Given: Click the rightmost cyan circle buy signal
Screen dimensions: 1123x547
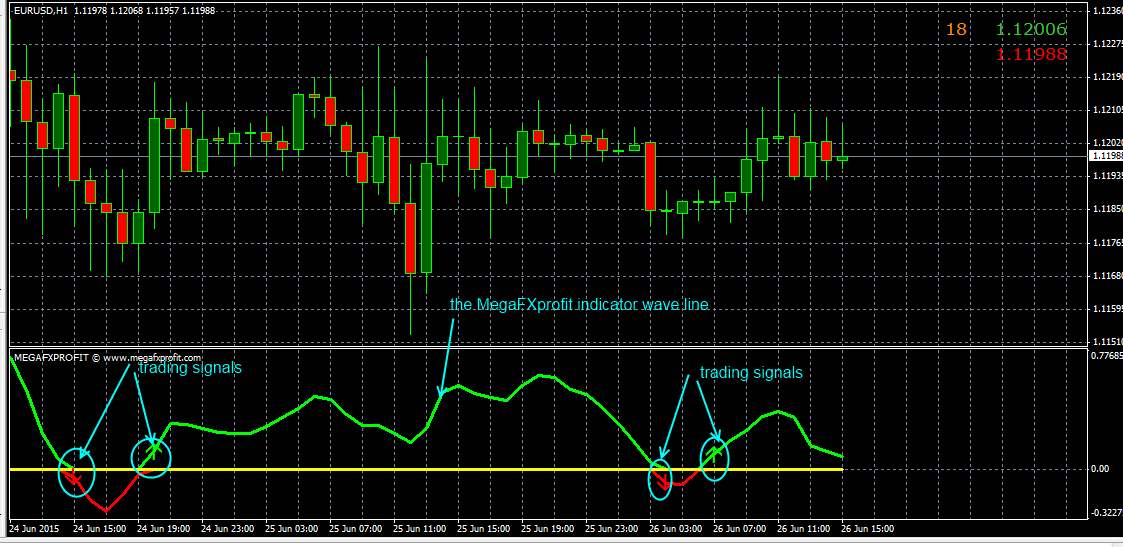Looking at the screenshot, I should coord(714,458).
